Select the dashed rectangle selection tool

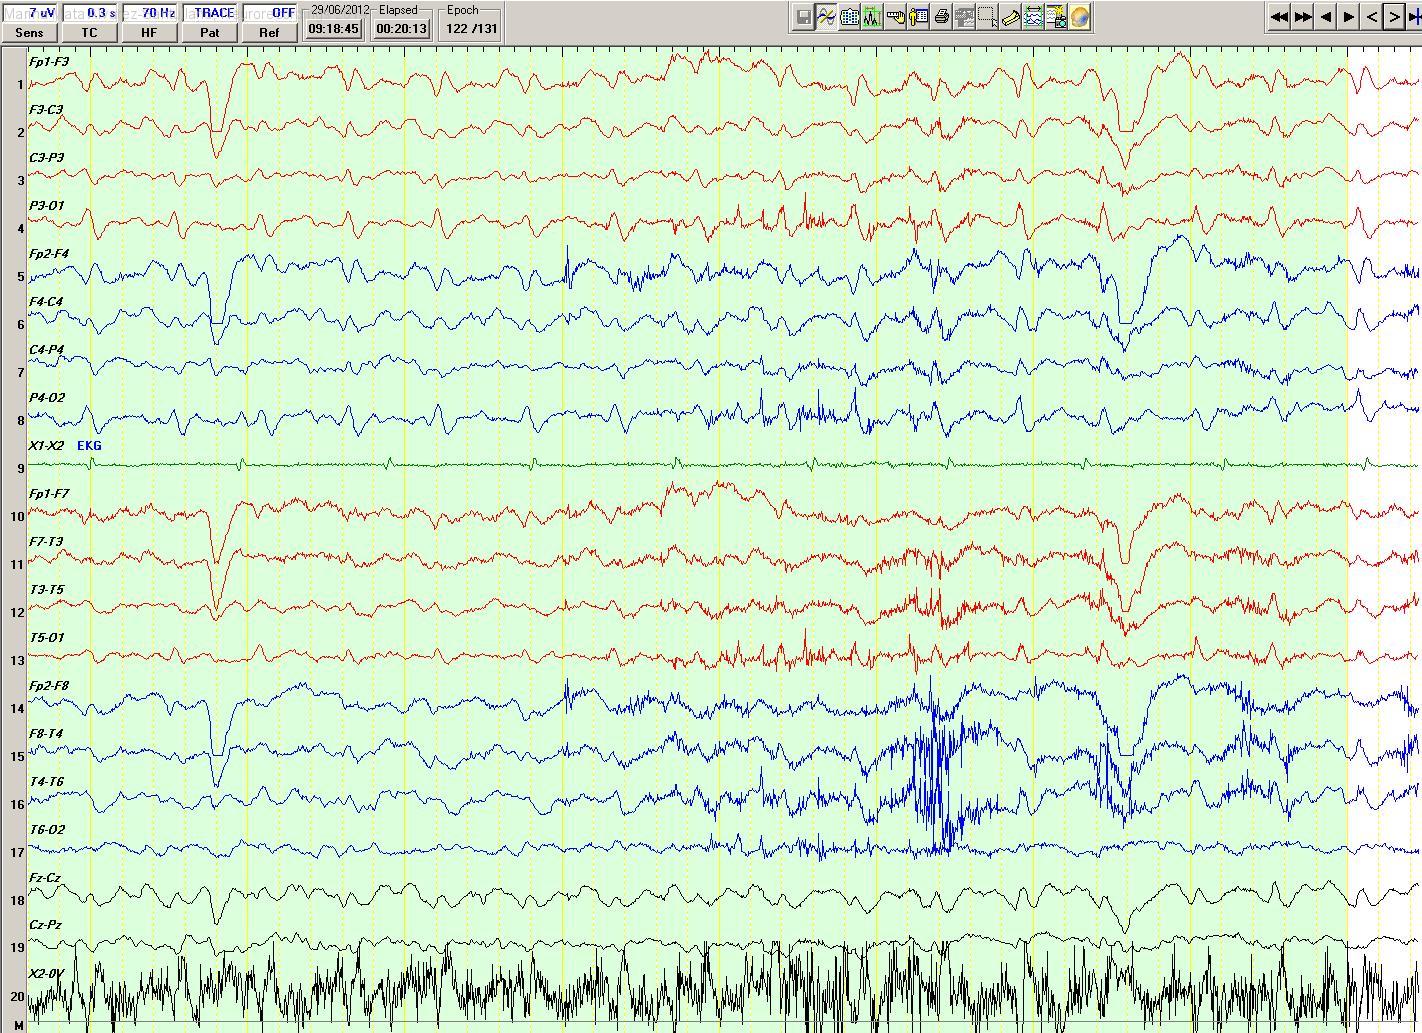pos(988,17)
